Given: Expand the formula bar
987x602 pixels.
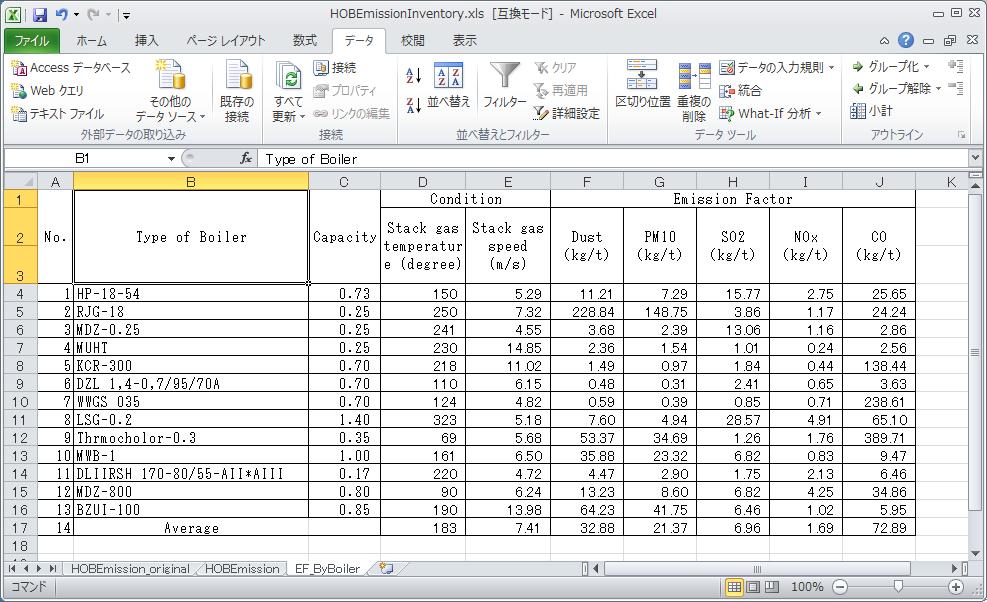Looking at the screenshot, I should point(975,158).
